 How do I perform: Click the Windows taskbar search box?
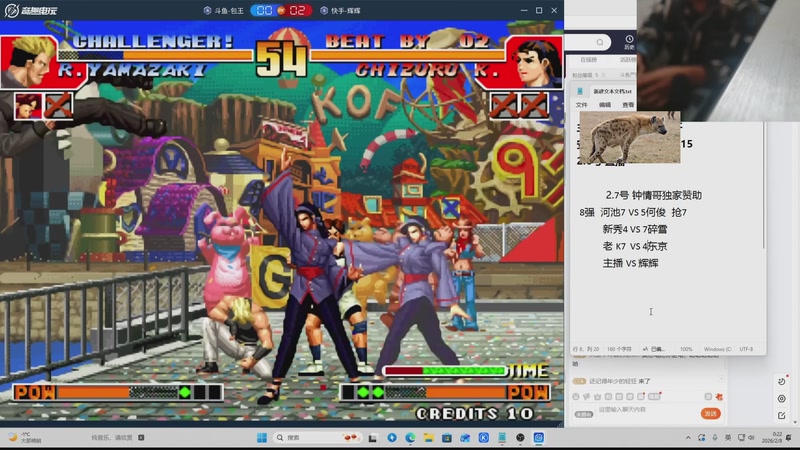pos(315,438)
